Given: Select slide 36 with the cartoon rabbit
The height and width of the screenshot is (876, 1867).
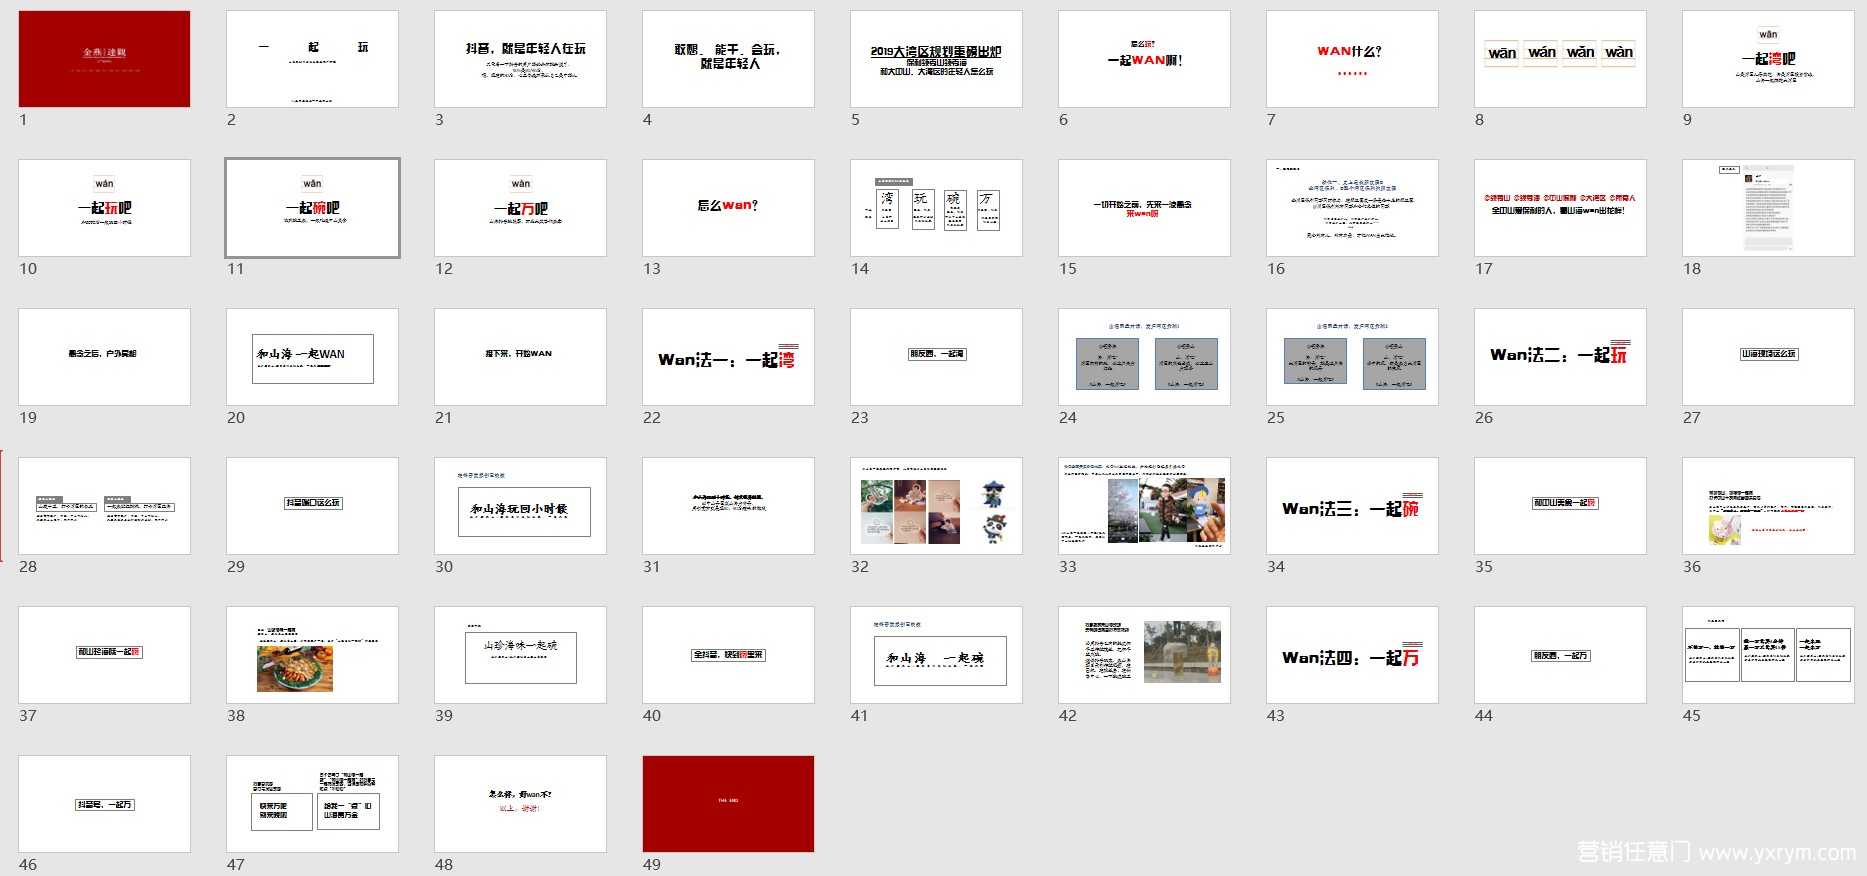Looking at the screenshot, I should 1768,506.
